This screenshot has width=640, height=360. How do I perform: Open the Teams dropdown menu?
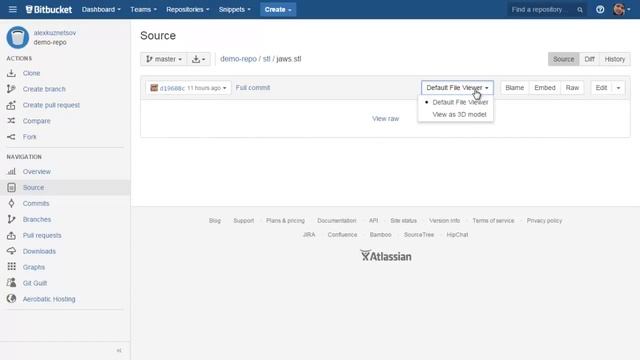[143, 9]
